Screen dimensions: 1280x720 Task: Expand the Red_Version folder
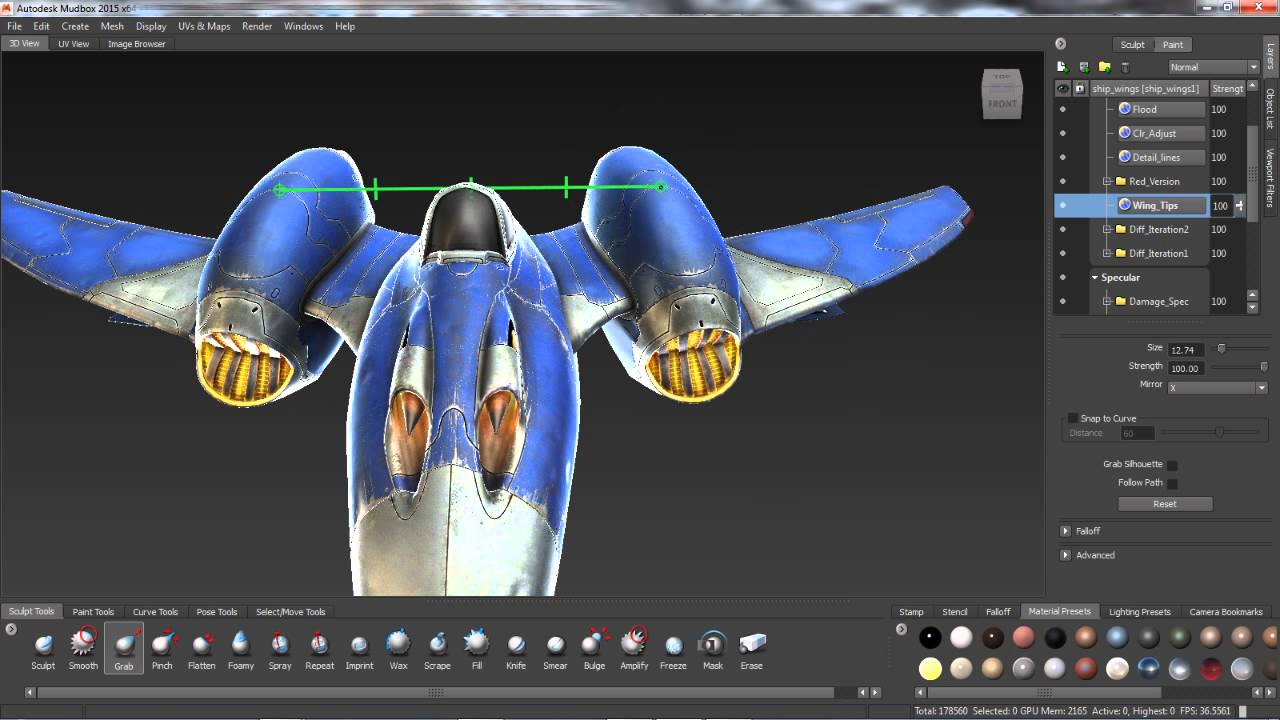tap(1107, 181)
